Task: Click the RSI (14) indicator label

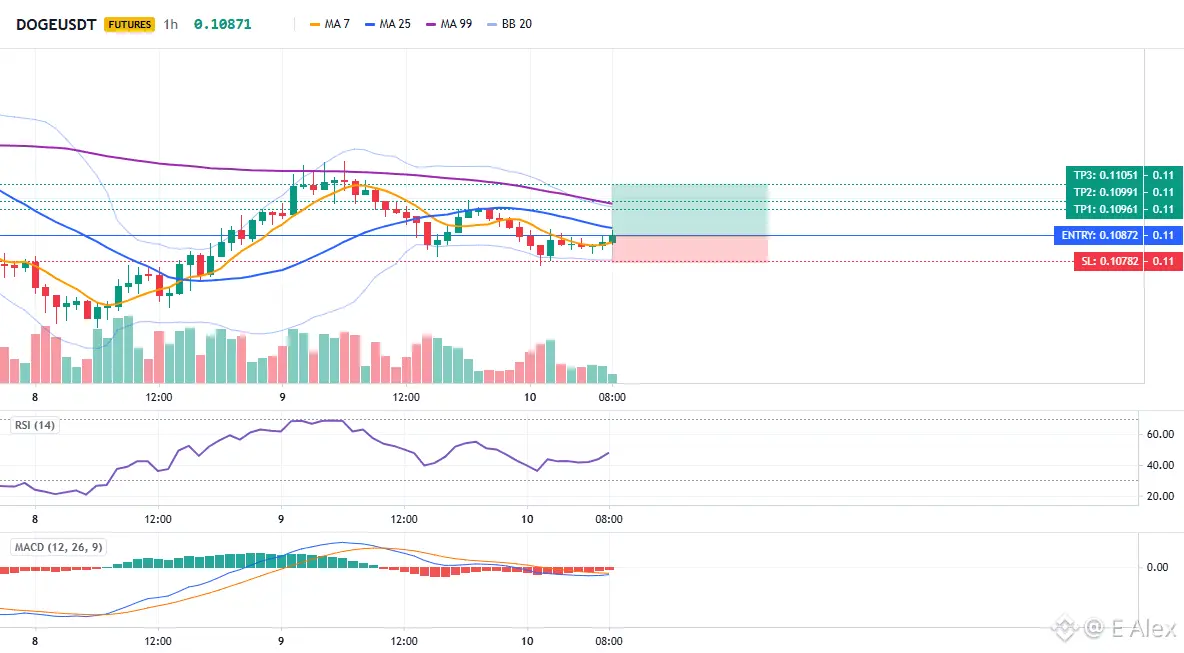Action: pos(35,425)
